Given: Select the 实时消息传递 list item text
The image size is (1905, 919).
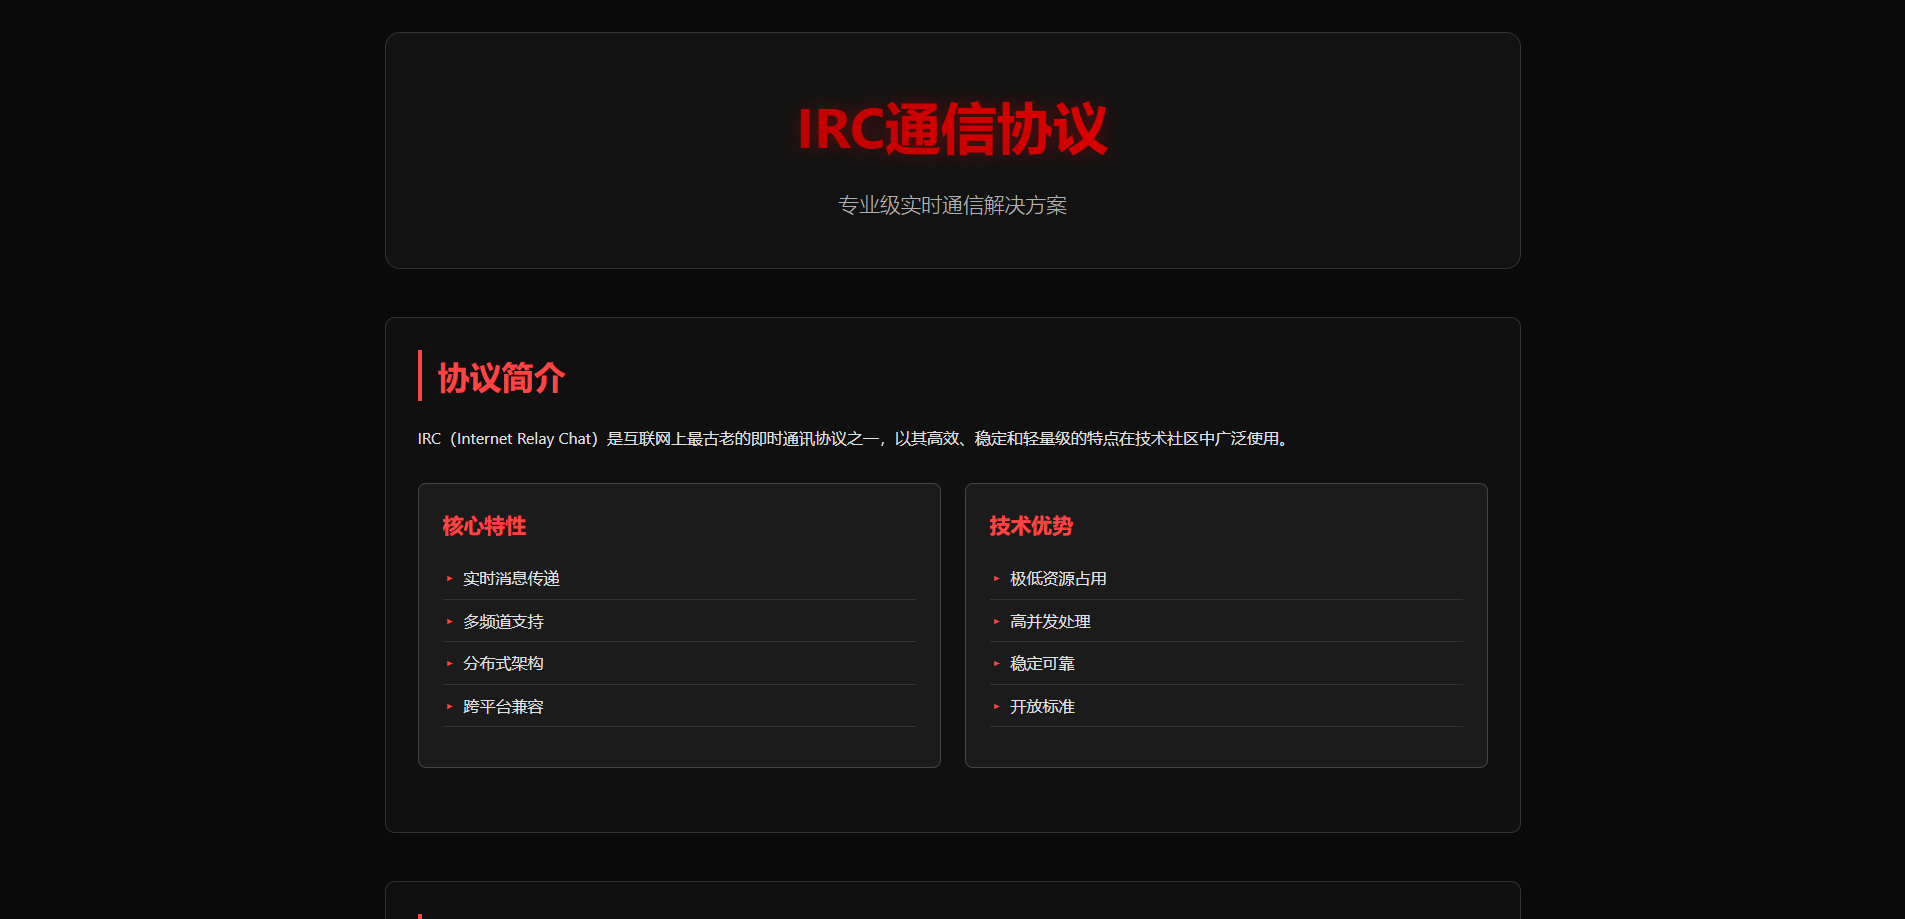Looking at the screenshot, I should coord(511,579).
